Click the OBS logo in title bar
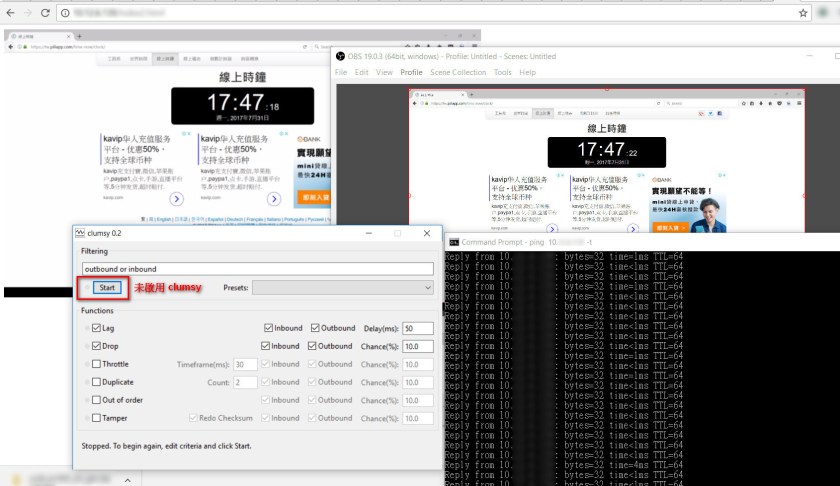This screenshot has width=840, height=486. [340, 56]
